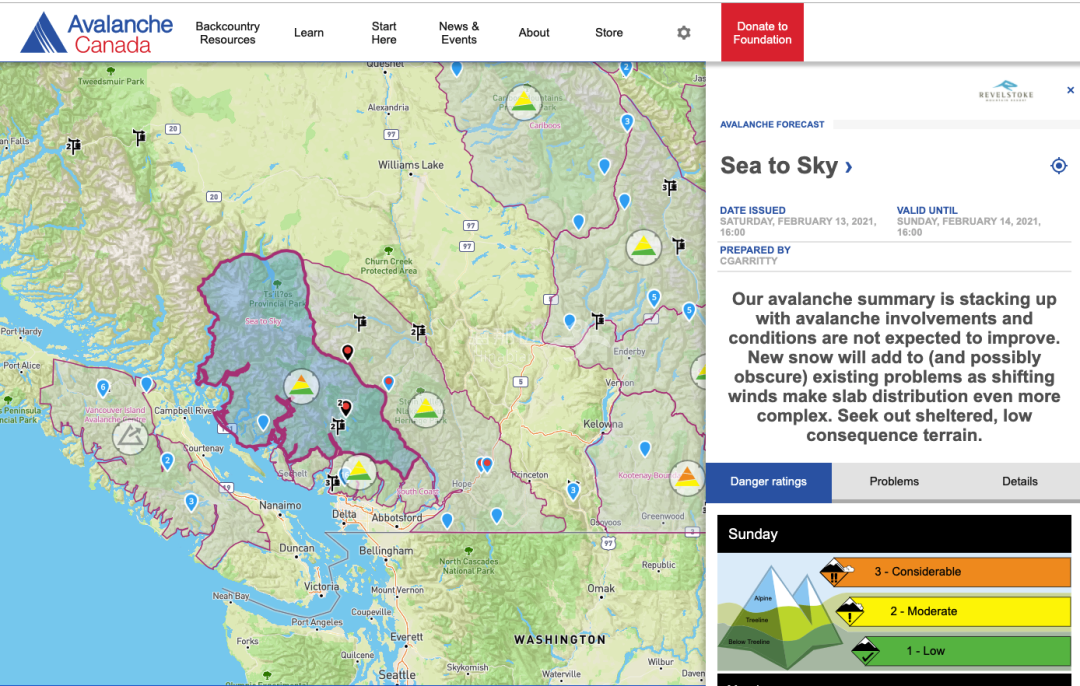The image size is (1080, 686).
Task: Switch to the Details tab
Action: (1019, 481)
